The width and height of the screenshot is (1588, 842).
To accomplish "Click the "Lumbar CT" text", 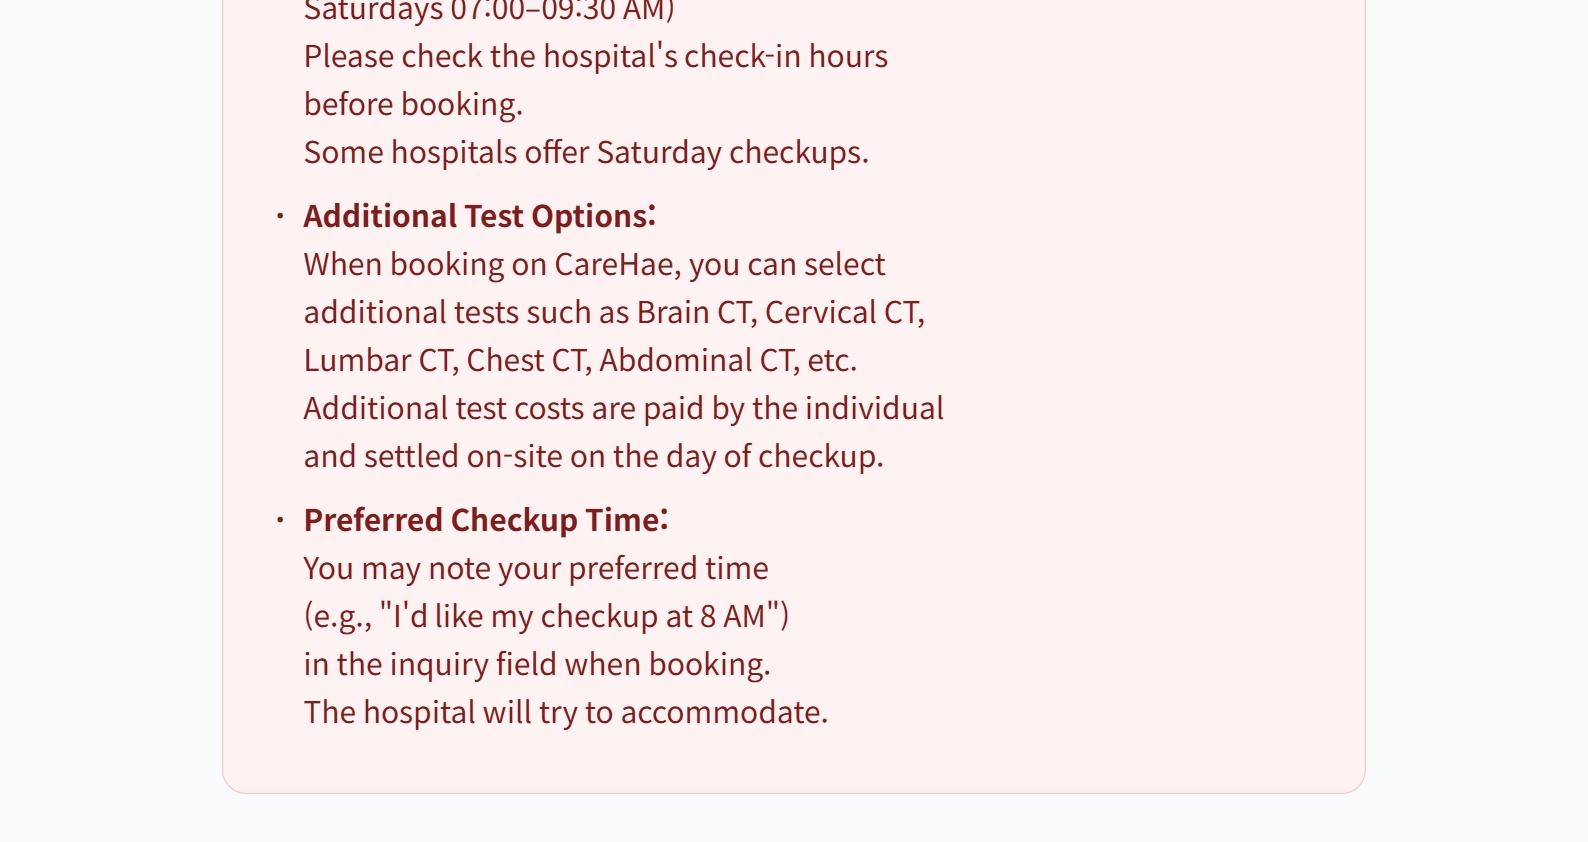I will [378, 360].
